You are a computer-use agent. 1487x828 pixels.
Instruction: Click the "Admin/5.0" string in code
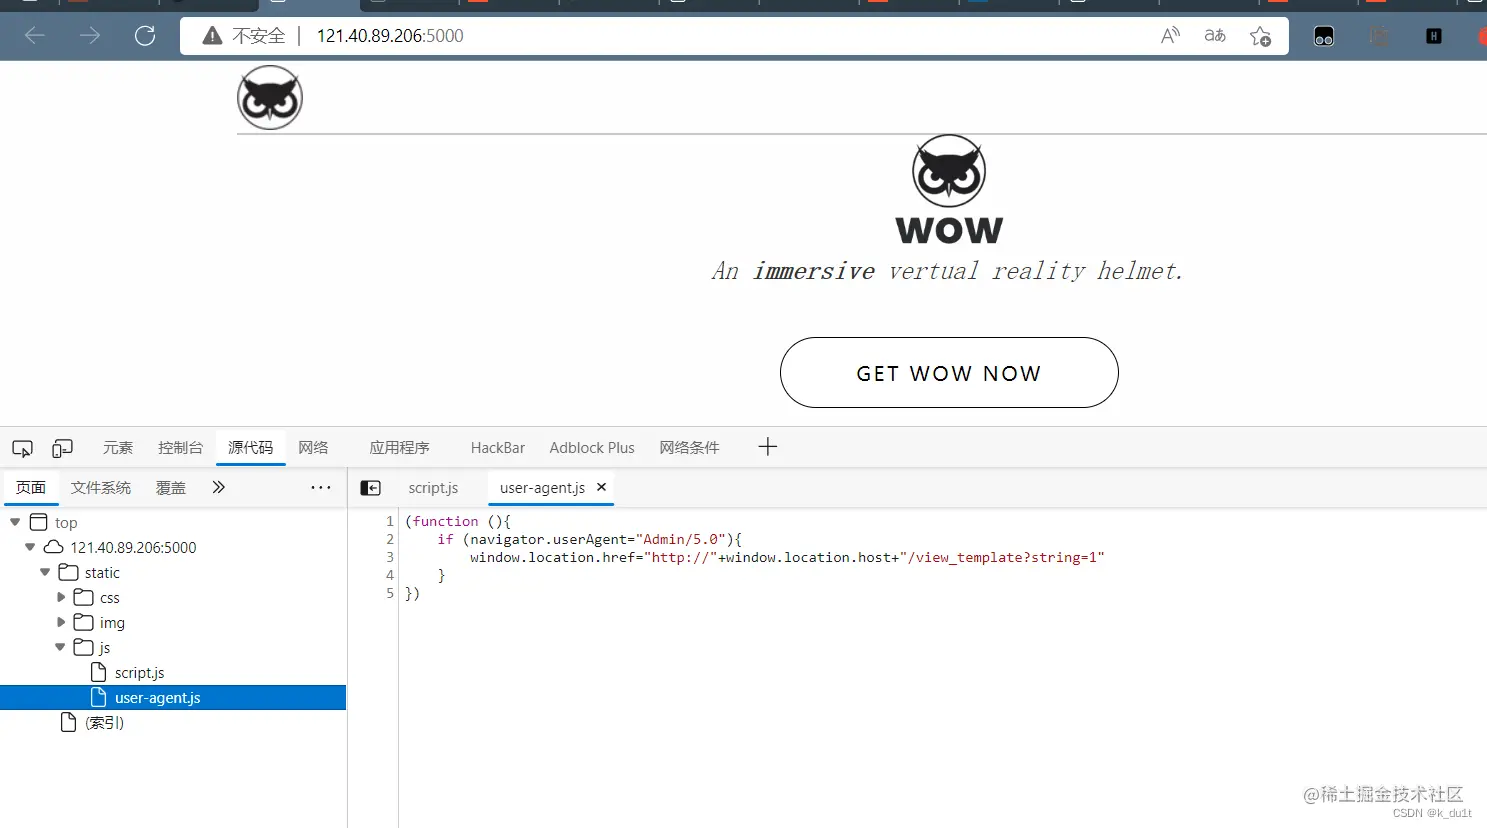(x=681, y=539)
